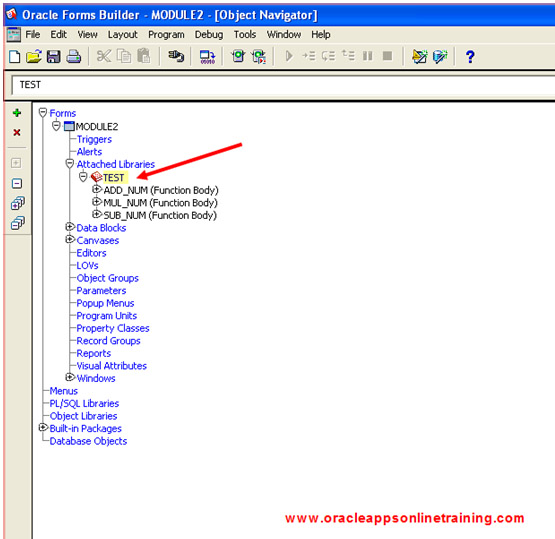Click the red X Delete icon

pos(17,132)
